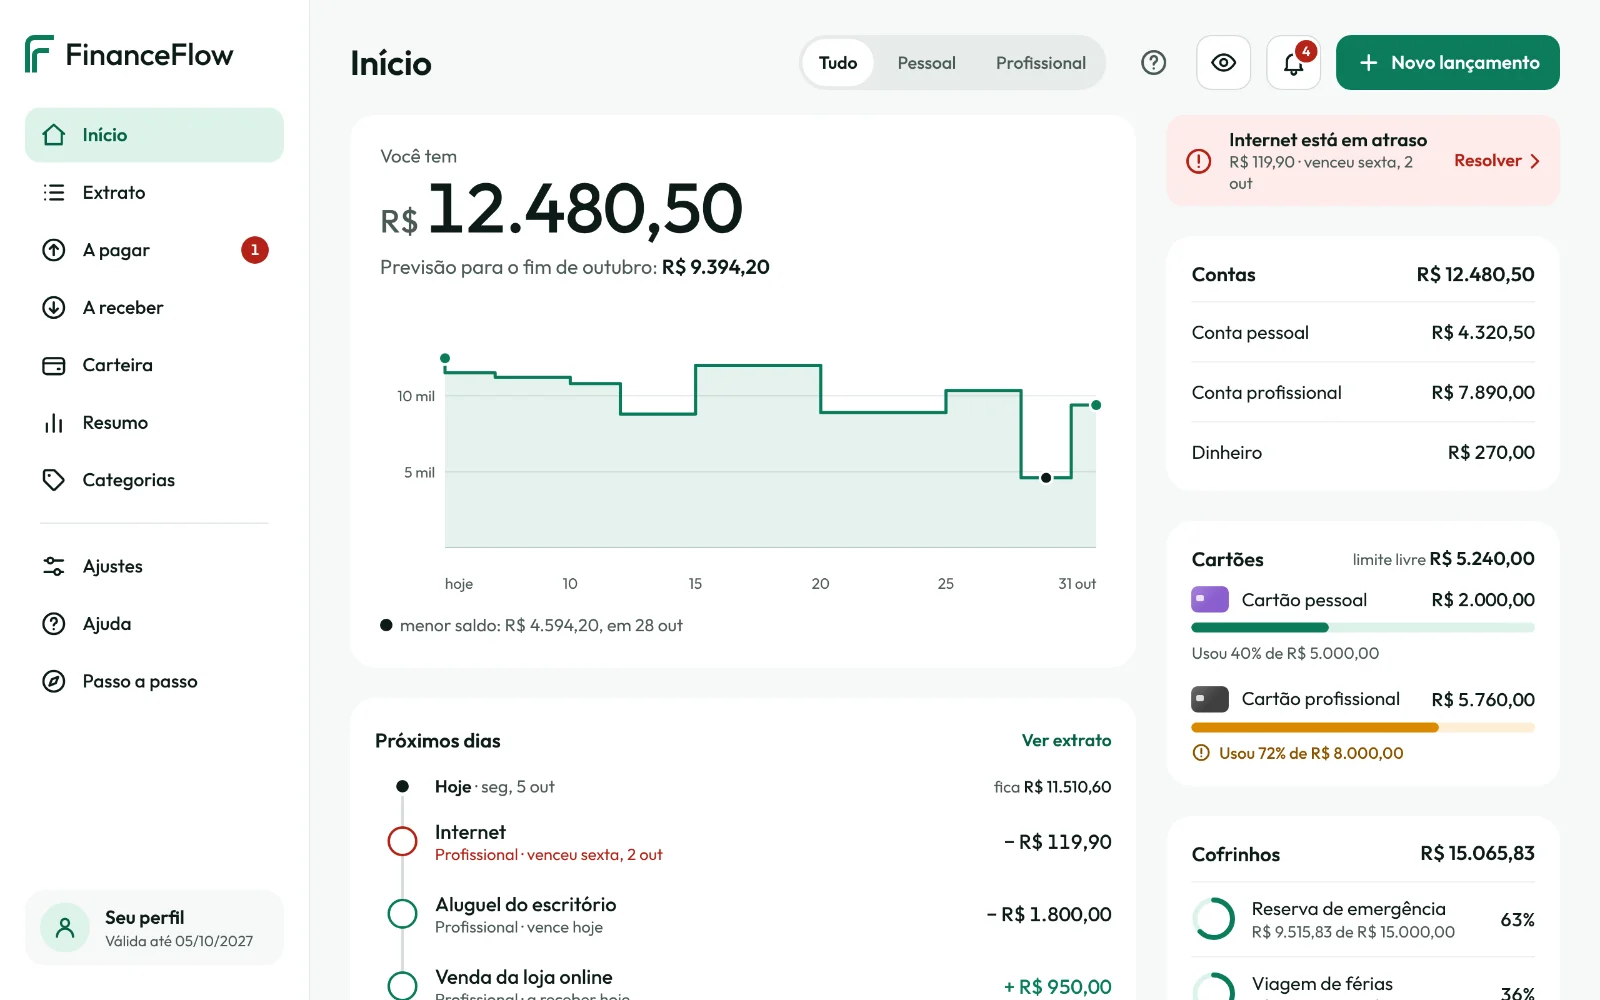
Task: Open A receber via its down-arrow icon
Action: pos(54,307)
